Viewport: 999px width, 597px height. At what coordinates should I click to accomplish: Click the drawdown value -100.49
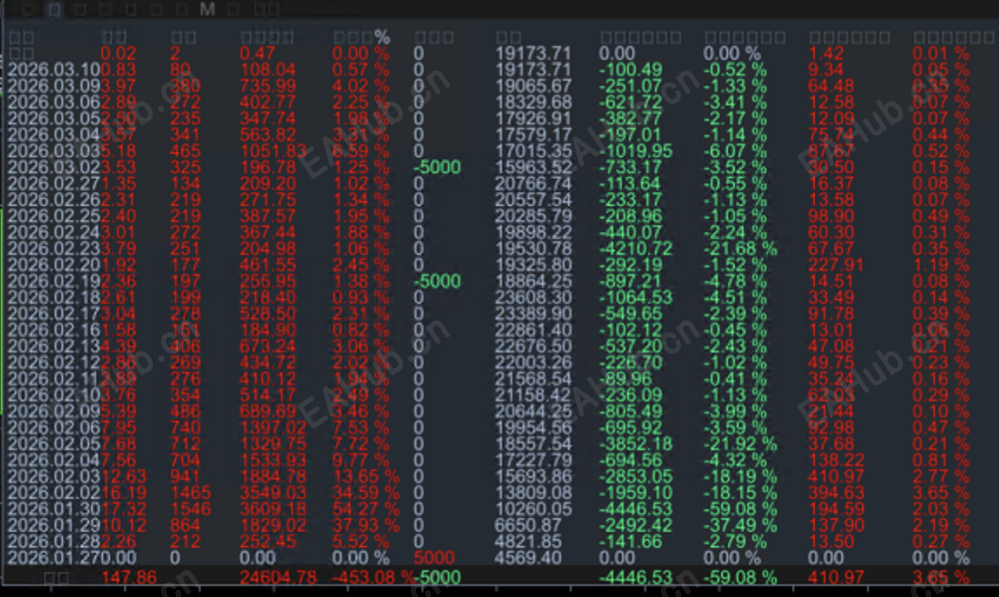click(x=630, y=69)
